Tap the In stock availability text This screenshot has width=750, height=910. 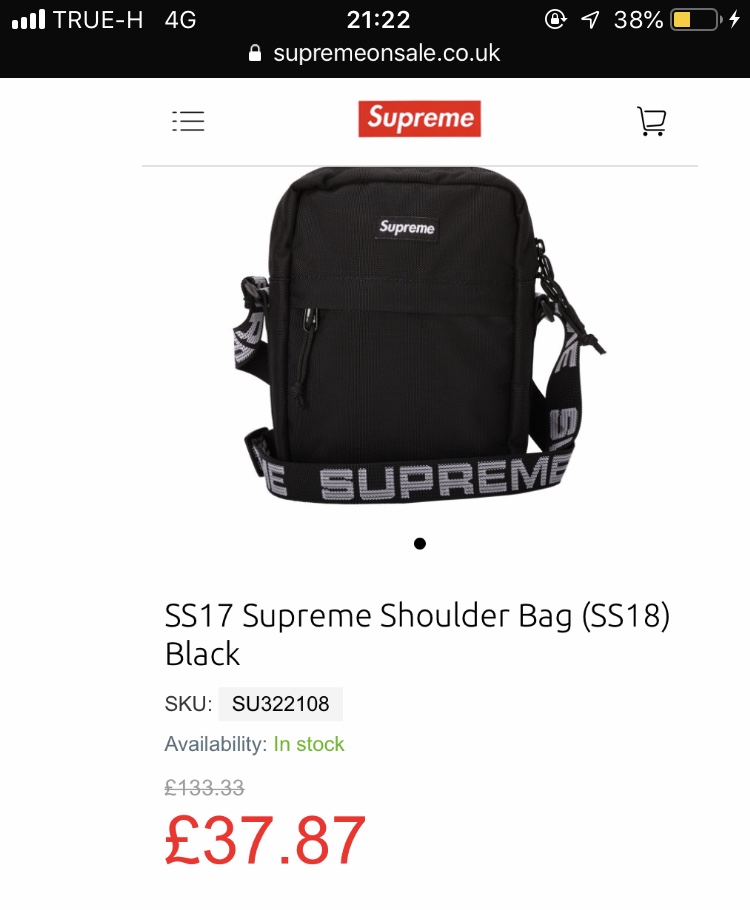tap(309, 744)
